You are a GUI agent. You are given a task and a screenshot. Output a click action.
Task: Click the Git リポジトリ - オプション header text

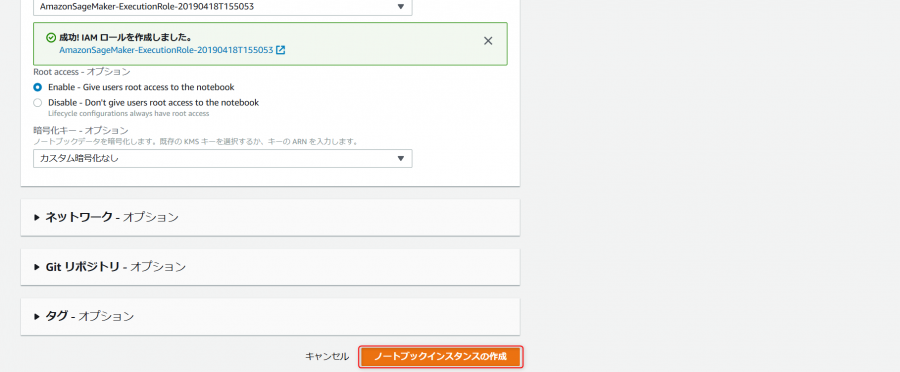click(116, 267)
